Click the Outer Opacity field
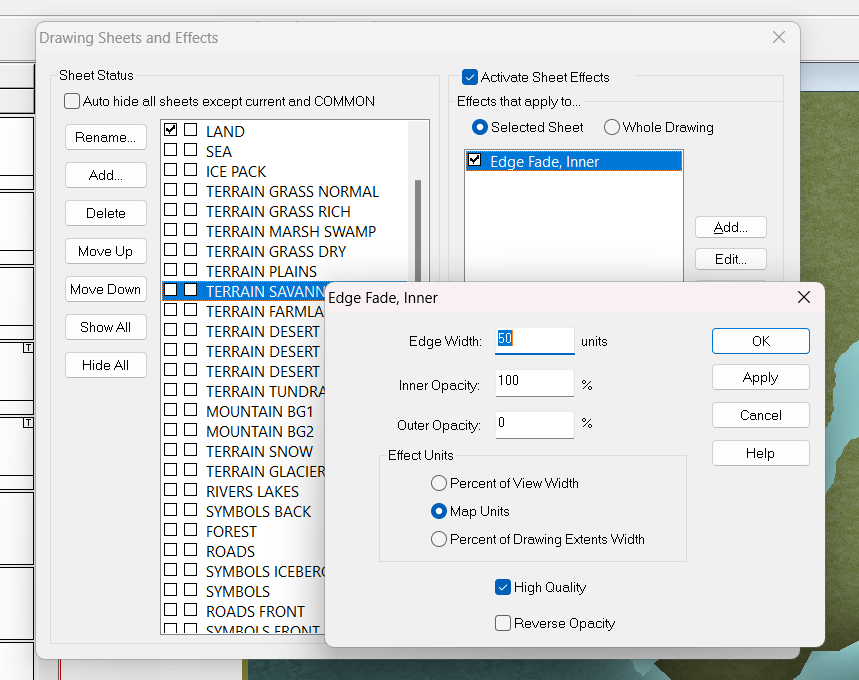Viewport: 859px width, 680px height. [534, 424]
